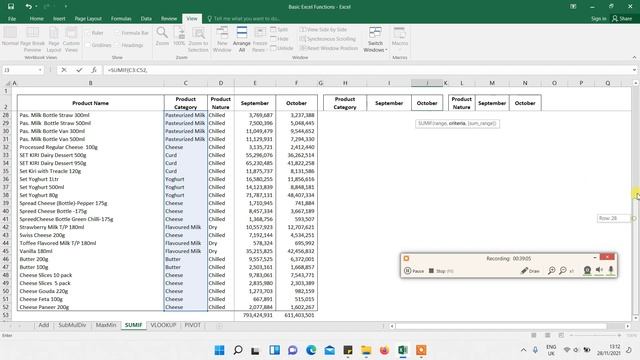The width and height of the screenshot is (640, 360).
Task: Switch to the VLOOKUP sheet tab
Action: pyautogui.click(x=163, y=325)
